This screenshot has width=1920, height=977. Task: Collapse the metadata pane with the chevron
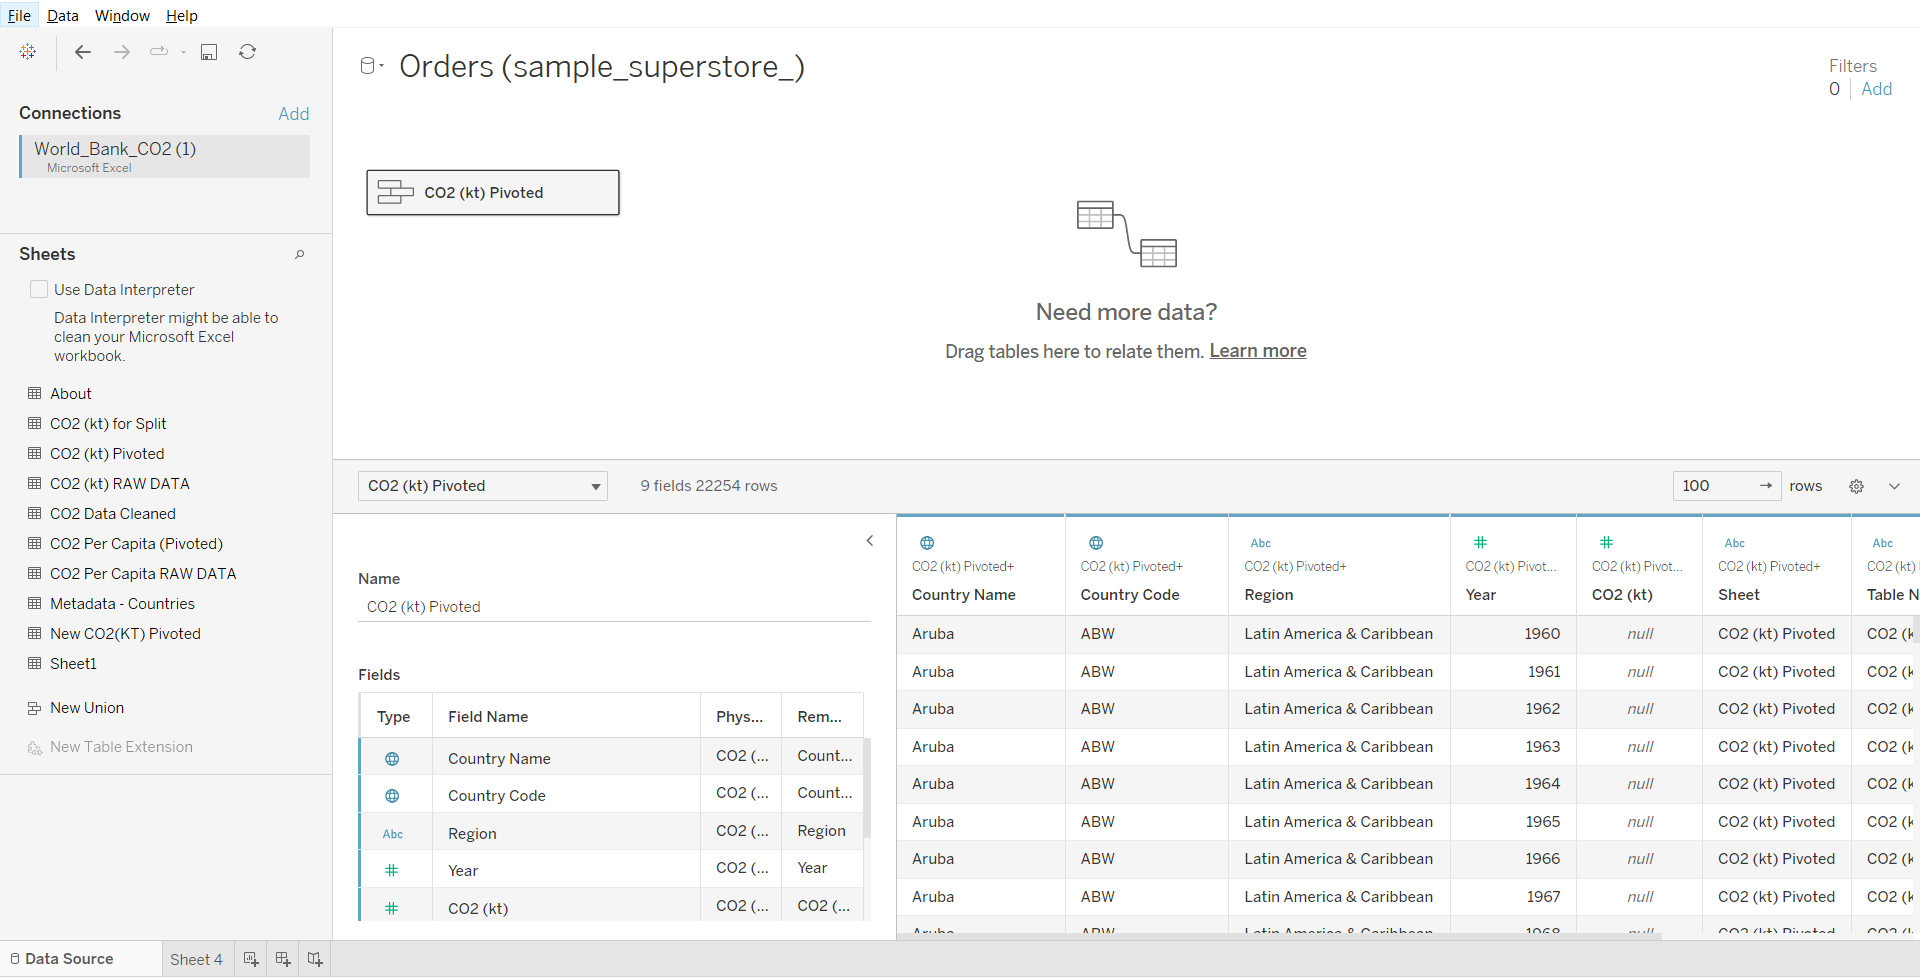[x=869, y=541]
